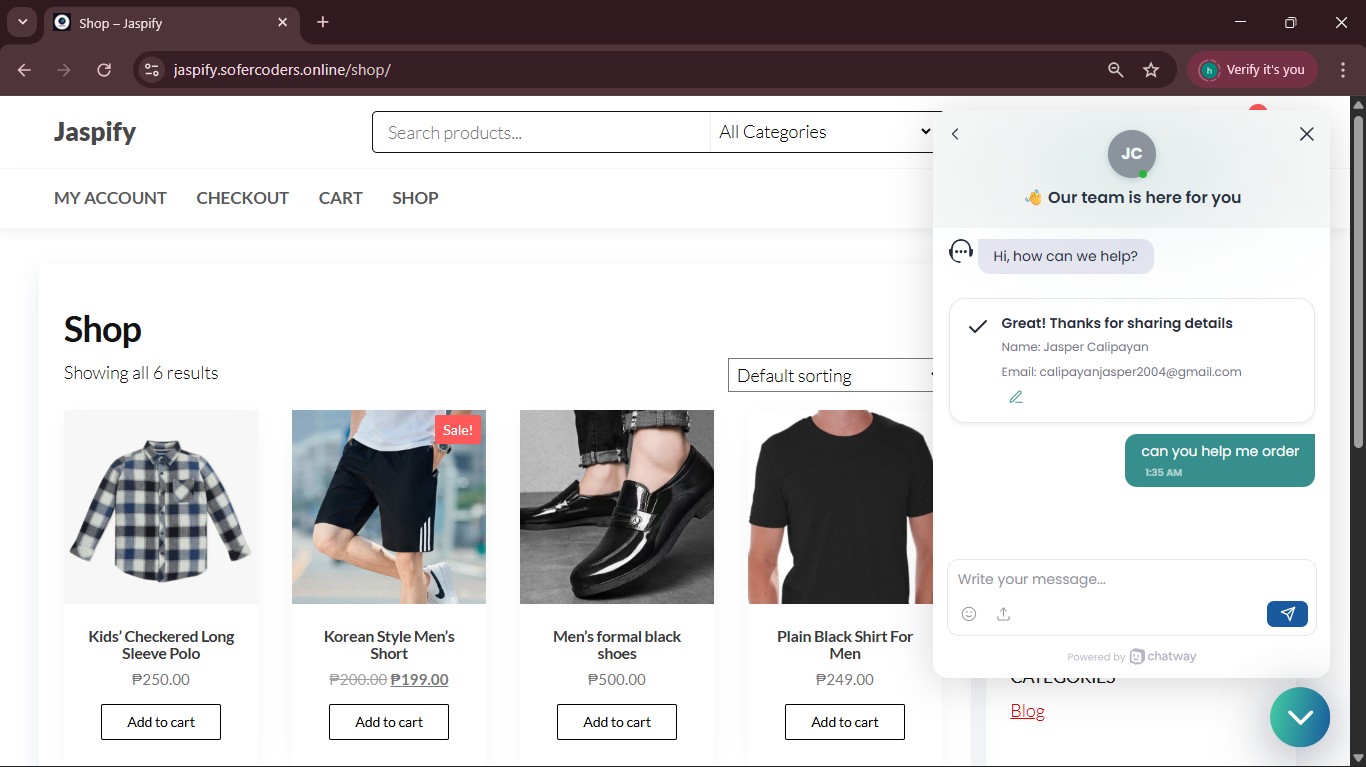Click the emoji picker icon in chat
Screen dimensions: 1366x767
[x=968, y=614]
